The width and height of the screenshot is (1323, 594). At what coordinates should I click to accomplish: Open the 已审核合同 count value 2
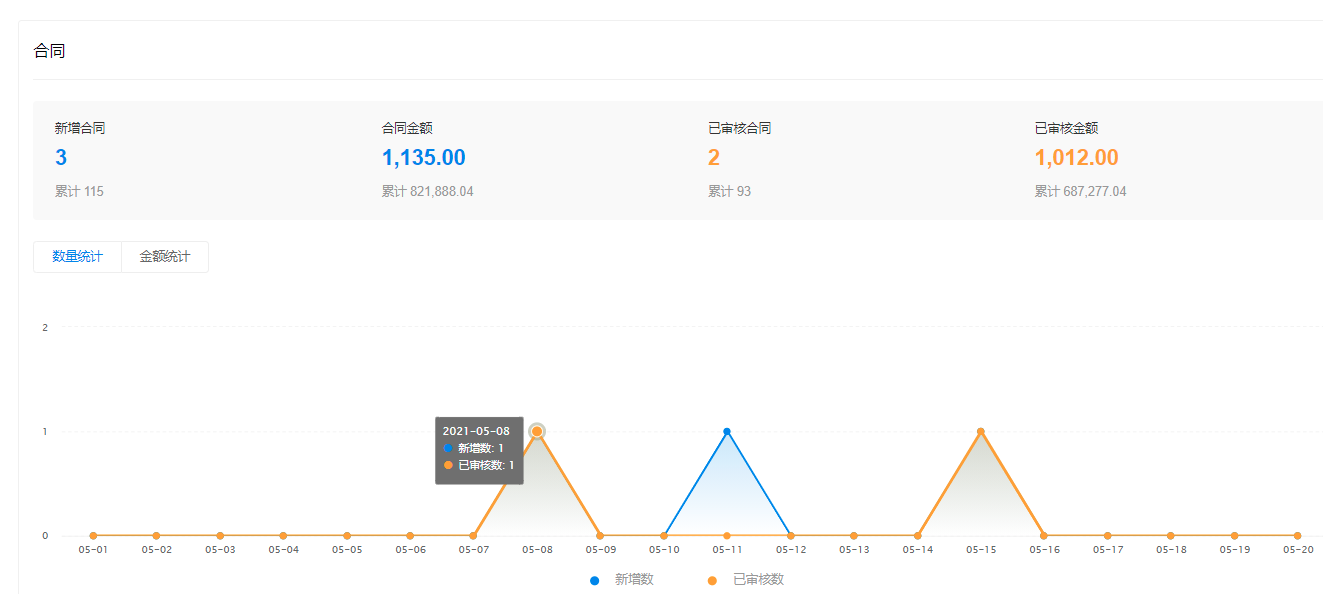click(x=714, y=158)
